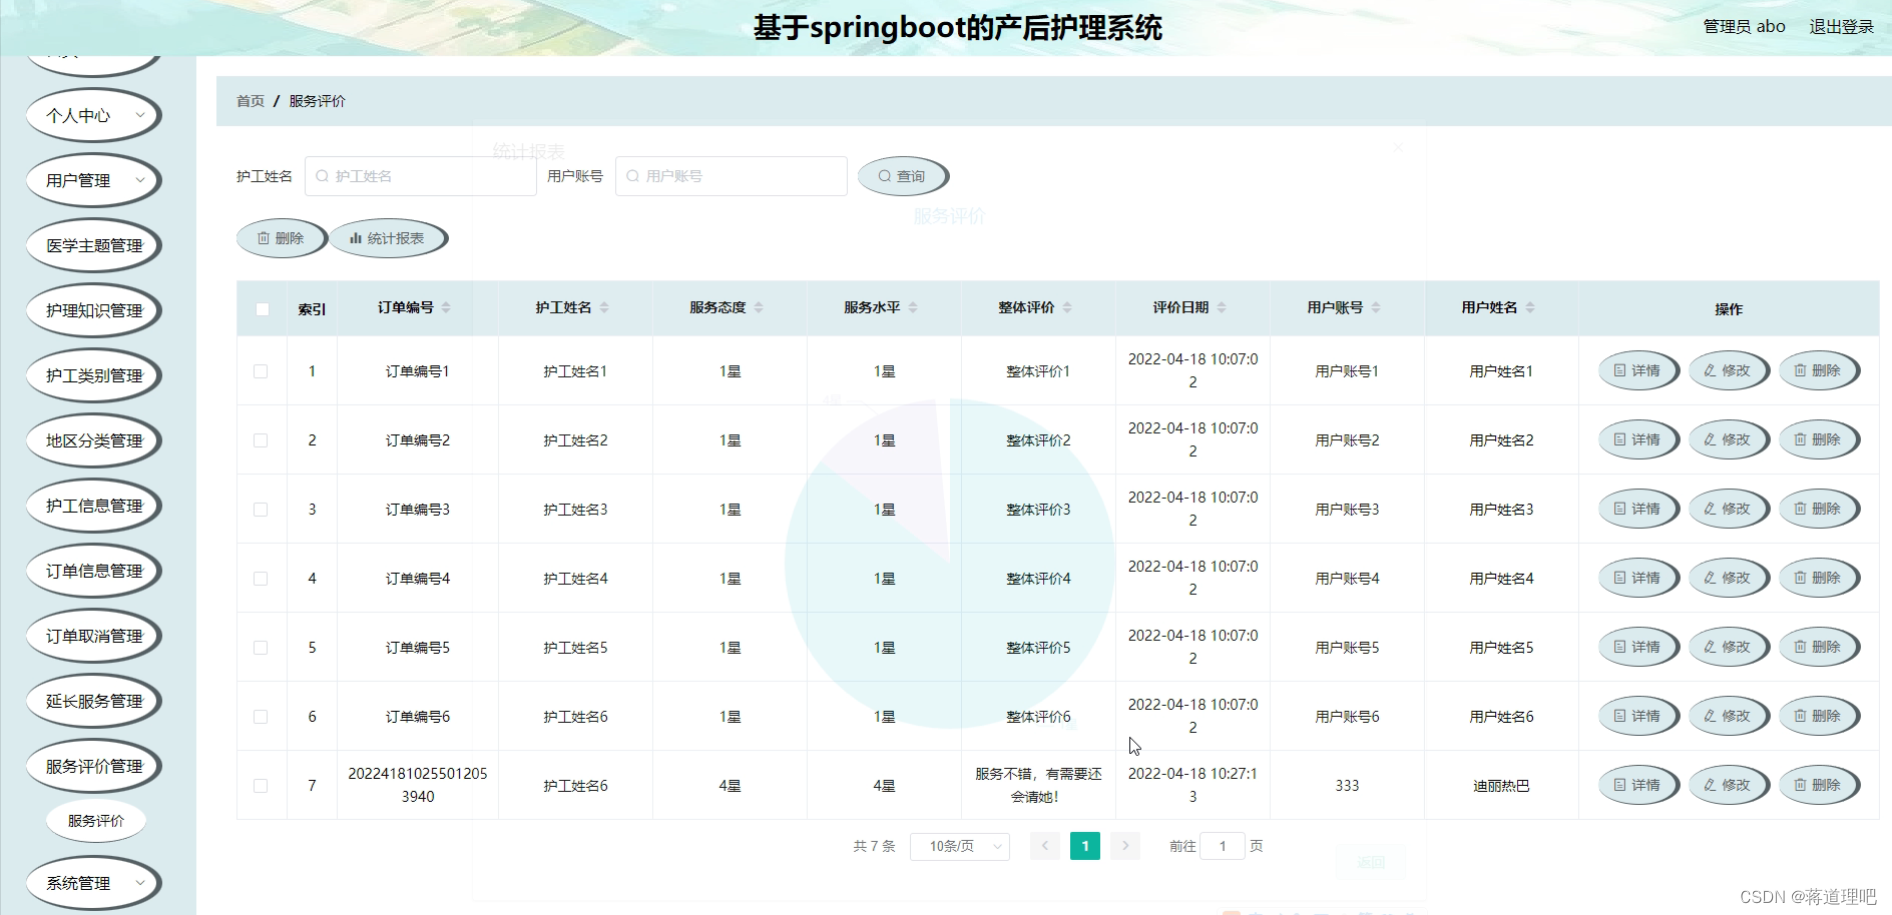Open the 10条/页 page size dropdown
This screenshot has height=915, width=1892.
tap(960, 846)
